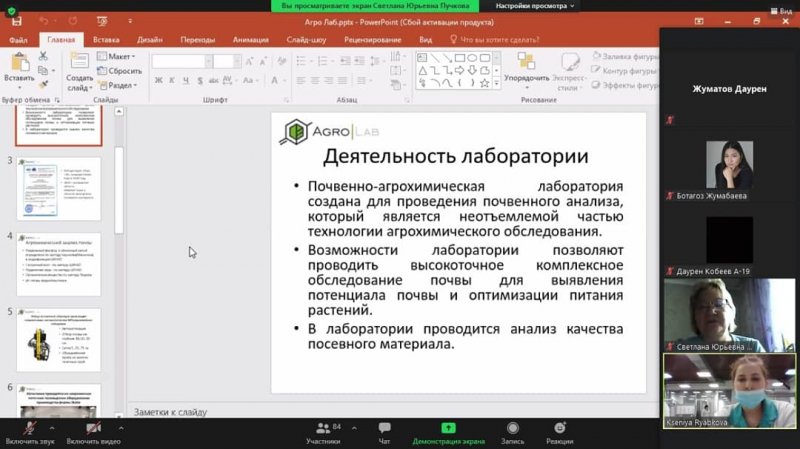Switch to the Слайд-шоу ribbon tab
This screenshot has width=800, height=449.
306,40
